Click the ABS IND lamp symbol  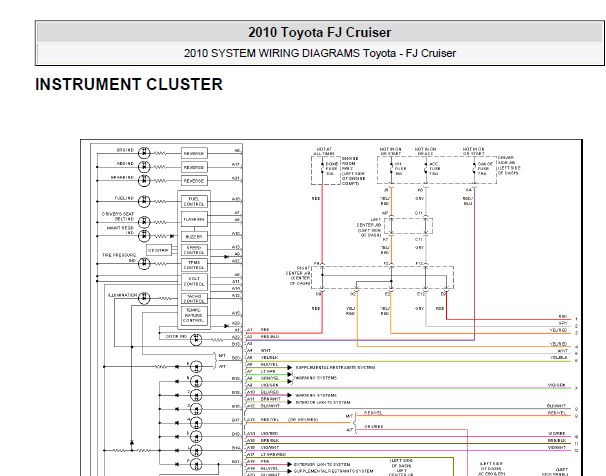(144, 167)
